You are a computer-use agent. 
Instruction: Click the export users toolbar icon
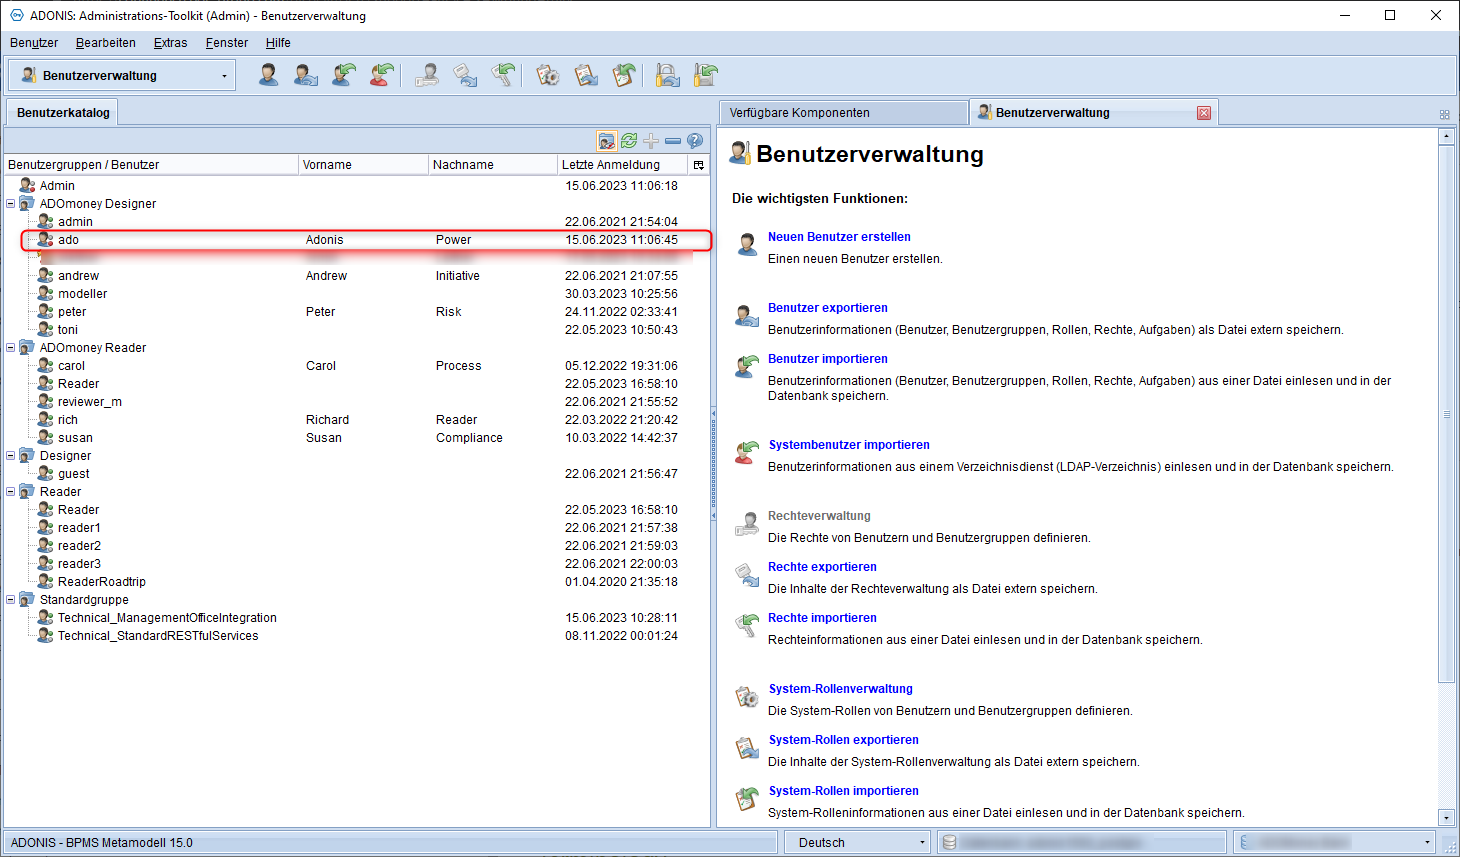coord(306,75)
